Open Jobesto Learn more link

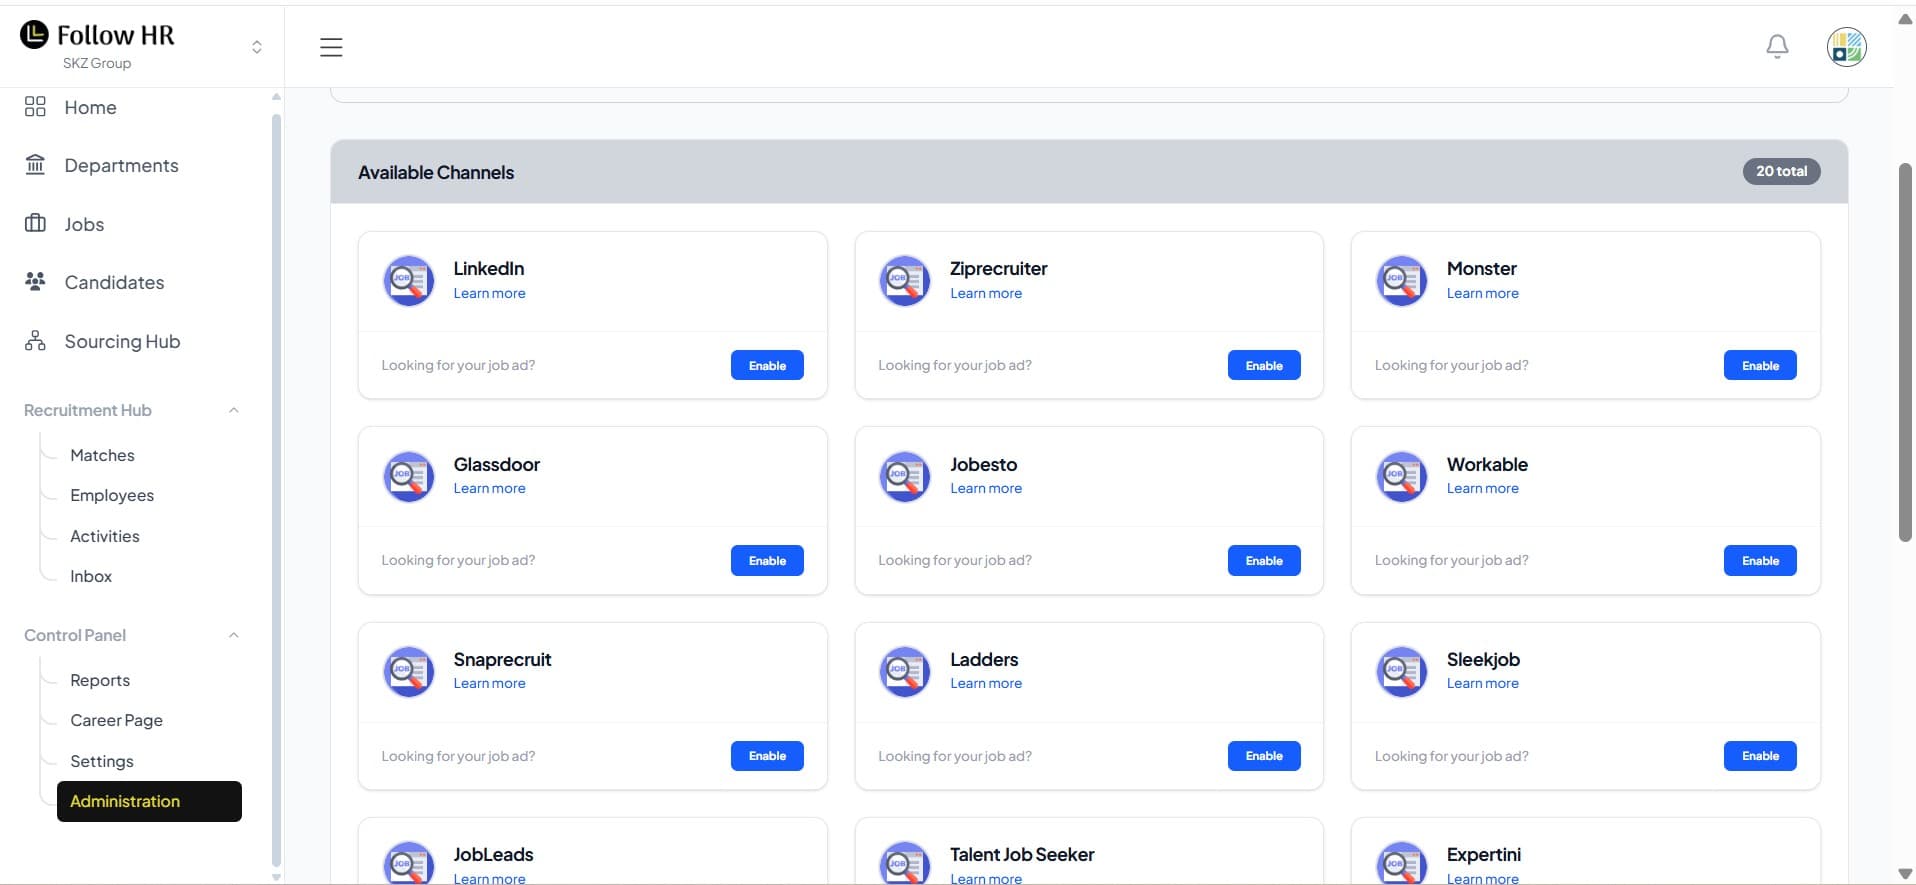click(986, 488)
